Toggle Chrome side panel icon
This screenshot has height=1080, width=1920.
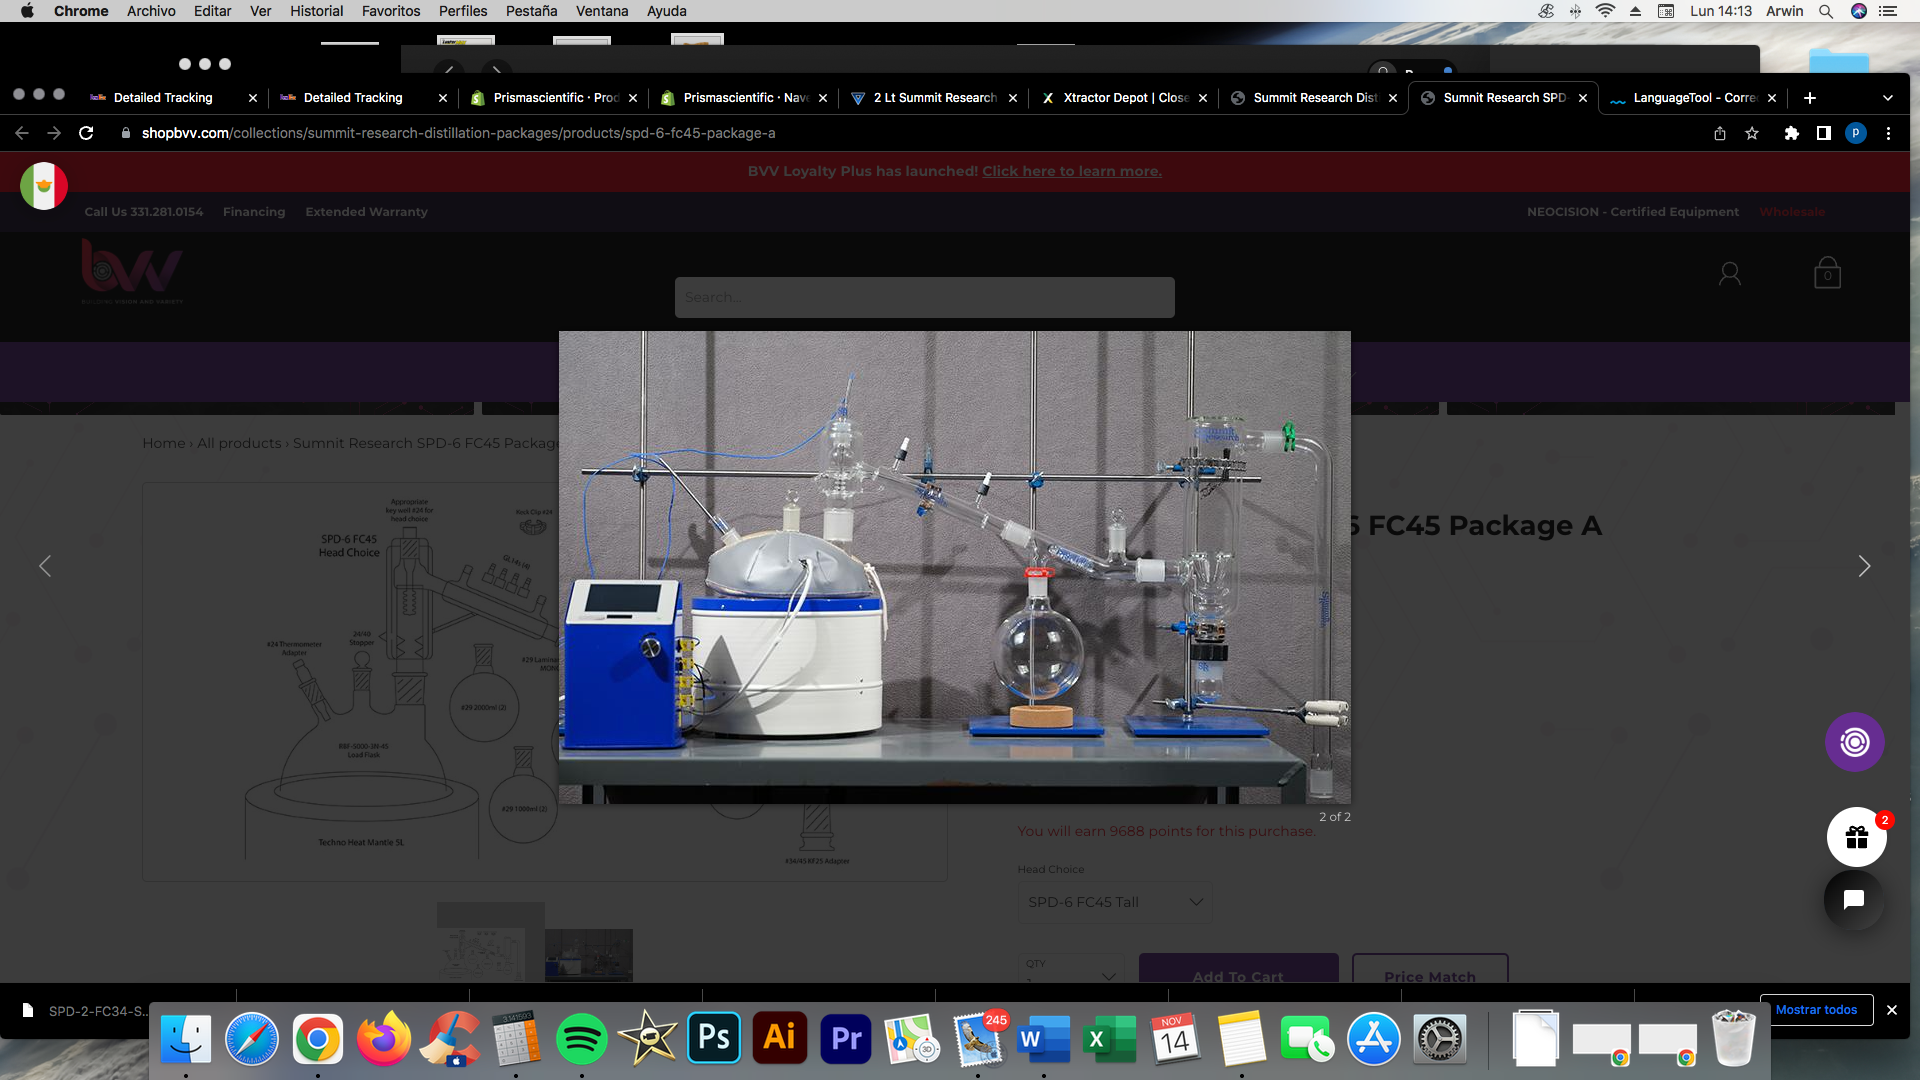point(1823,133)
